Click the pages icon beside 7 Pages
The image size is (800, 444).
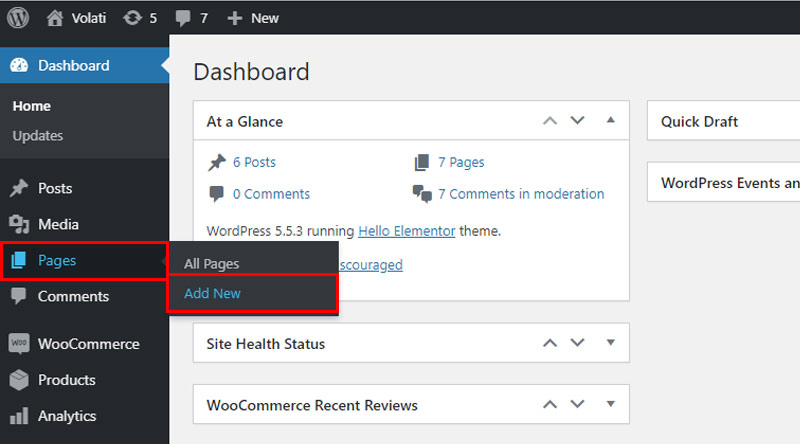coord(421,162)
